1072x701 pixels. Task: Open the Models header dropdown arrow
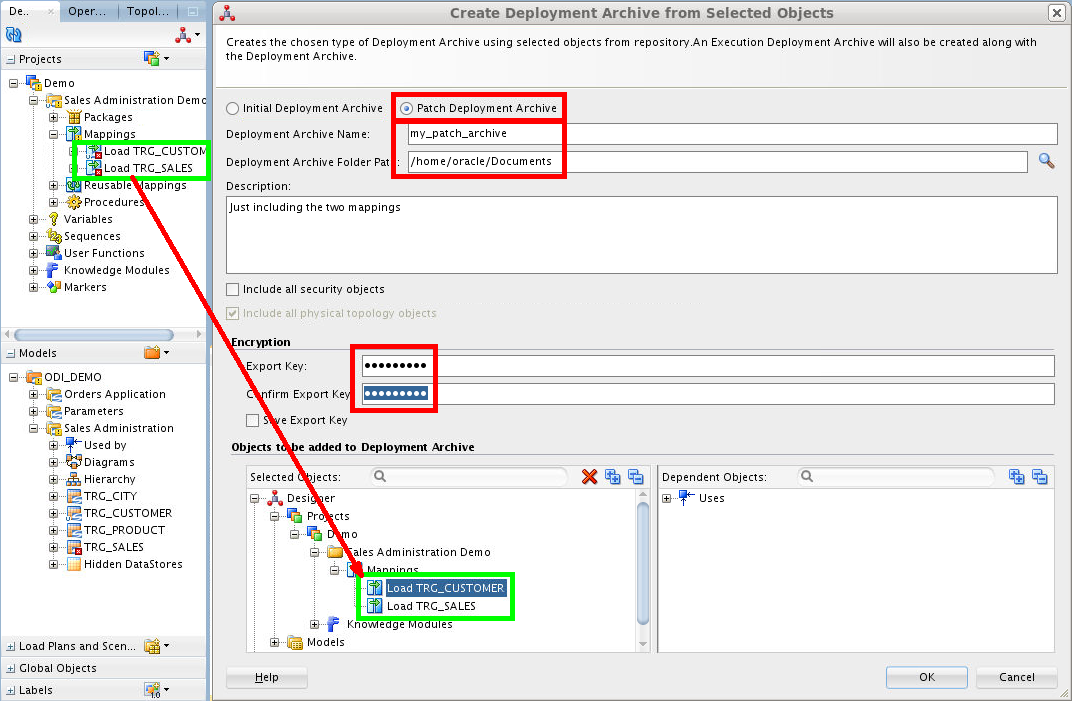[x=166, y=353]
